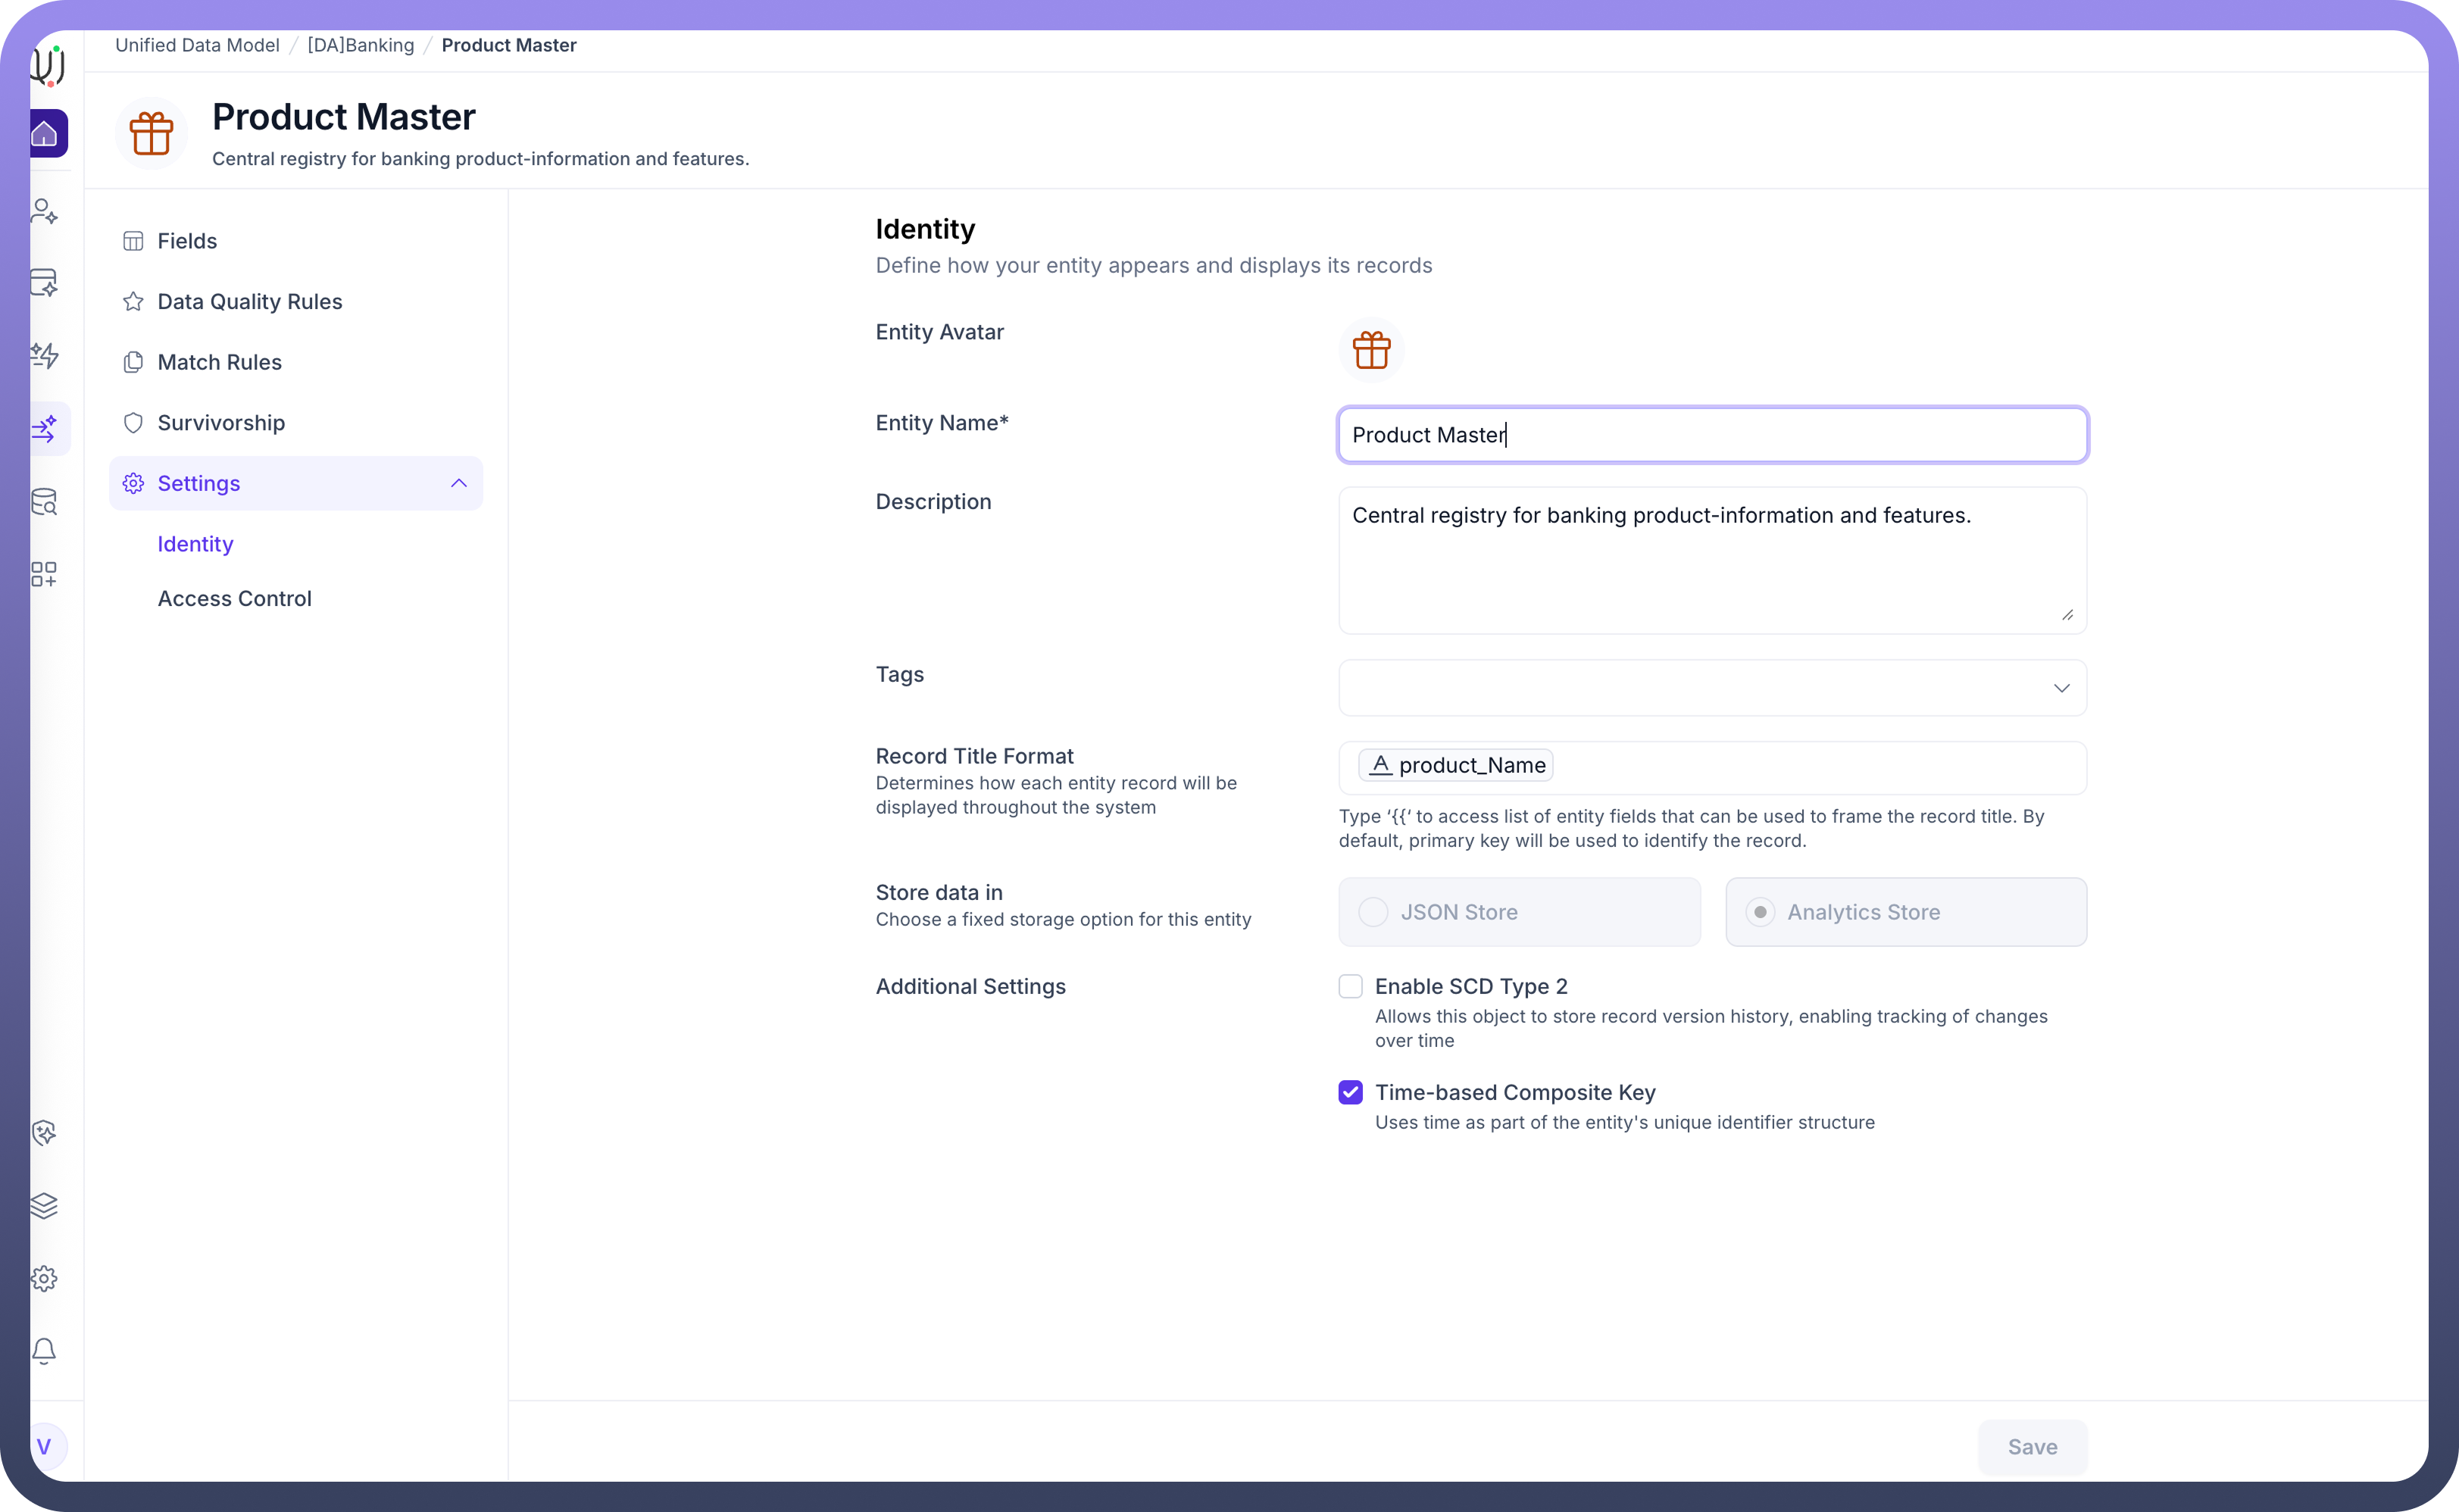Collapse the Settings section chevron

point(459,483)
